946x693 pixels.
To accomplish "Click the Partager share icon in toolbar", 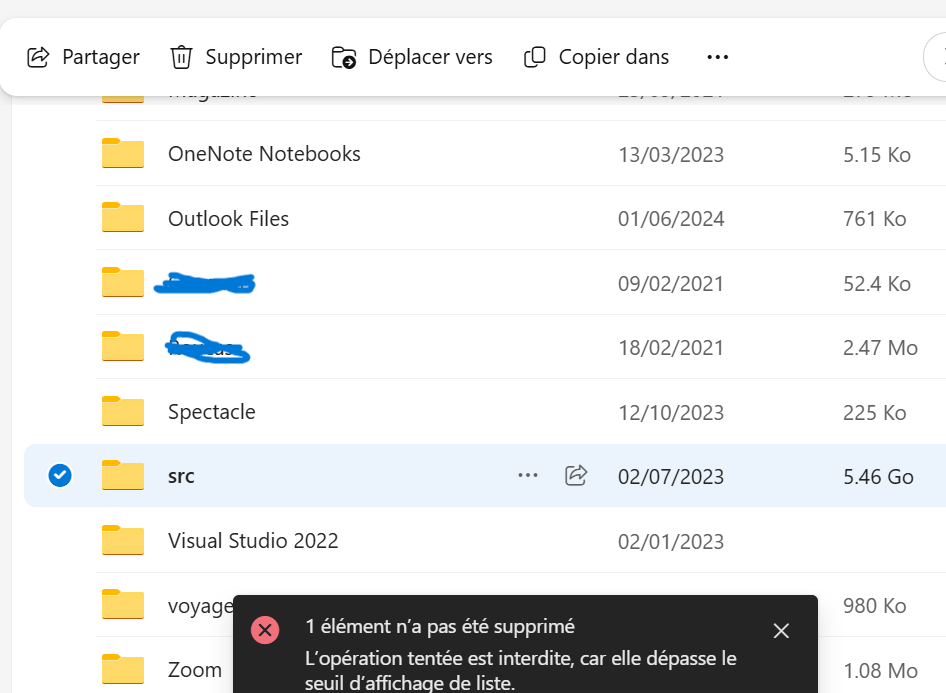I will coord(38,57).
